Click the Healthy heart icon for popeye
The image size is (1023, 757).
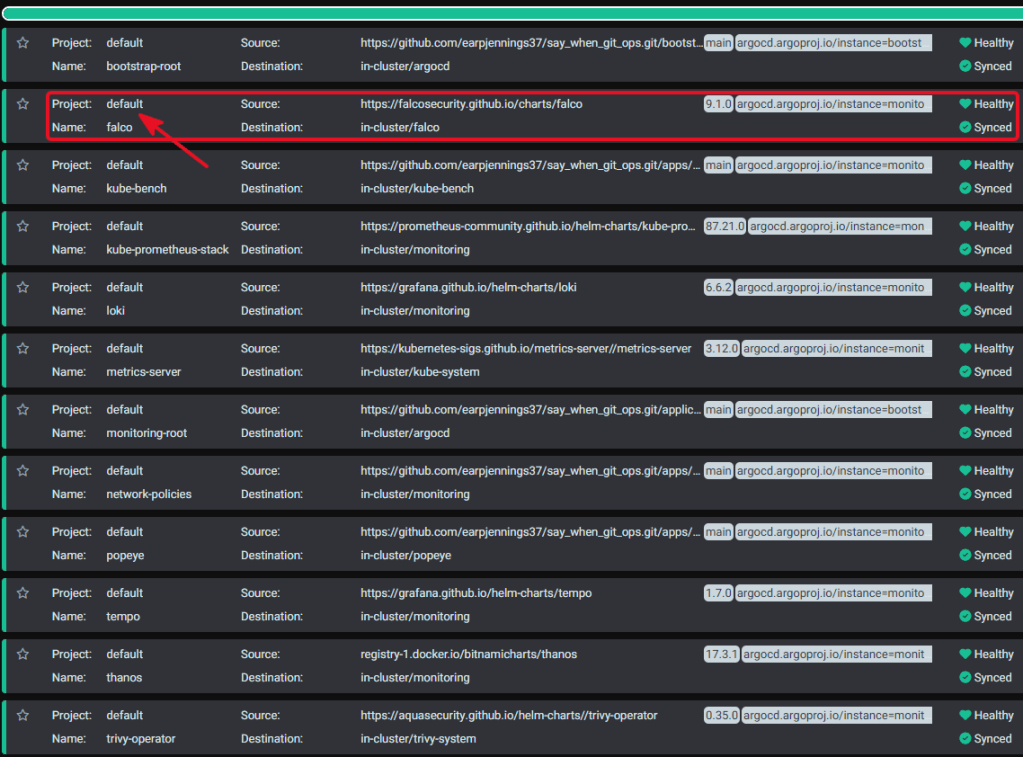pyautogui.click(x=965, y=532)
